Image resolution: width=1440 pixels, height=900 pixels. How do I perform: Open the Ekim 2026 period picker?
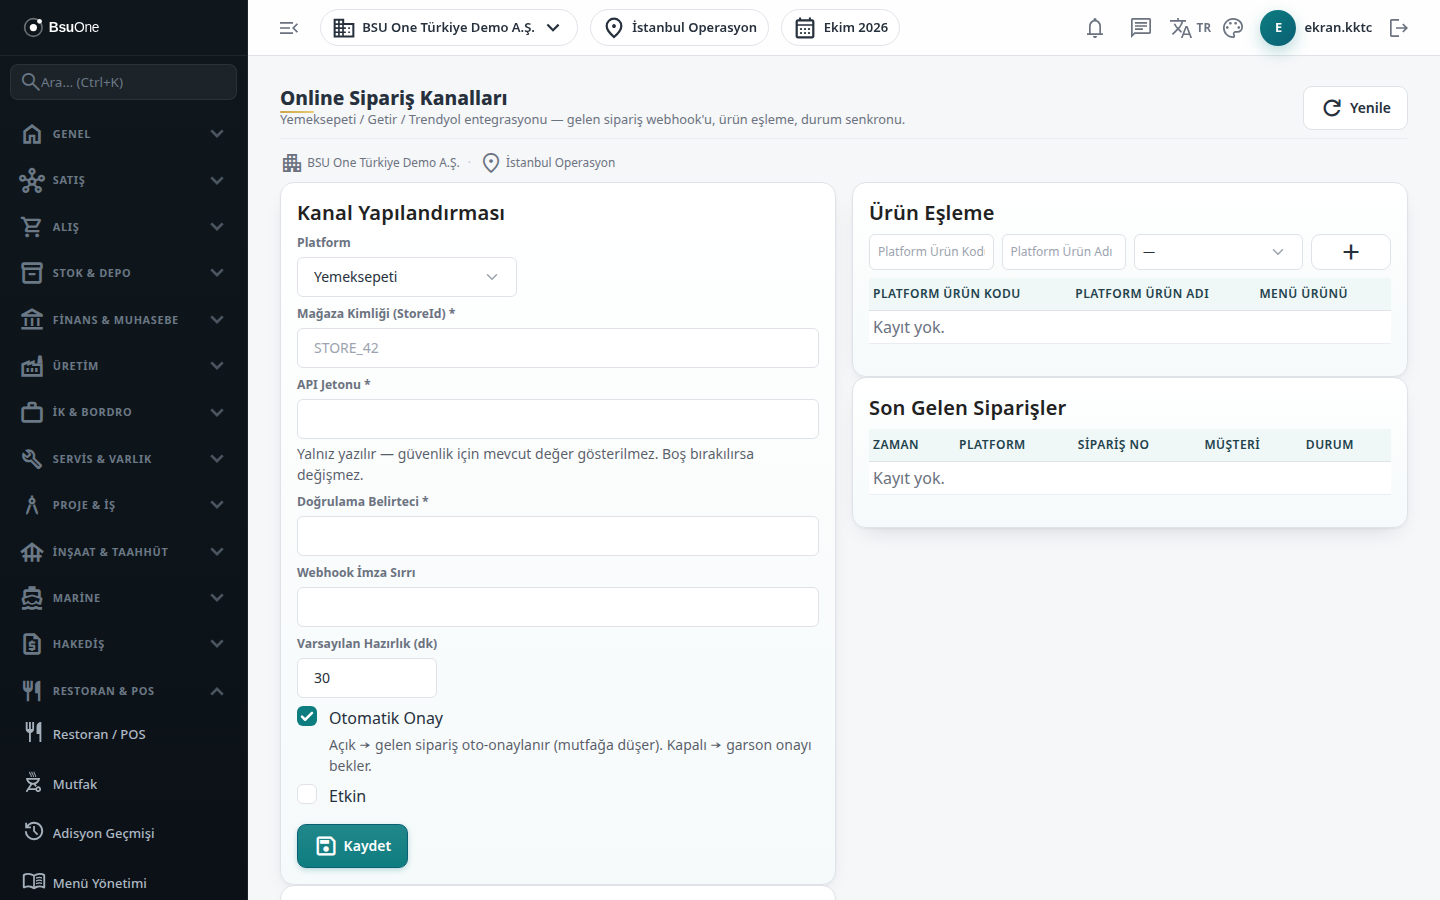tap(840, 28)
